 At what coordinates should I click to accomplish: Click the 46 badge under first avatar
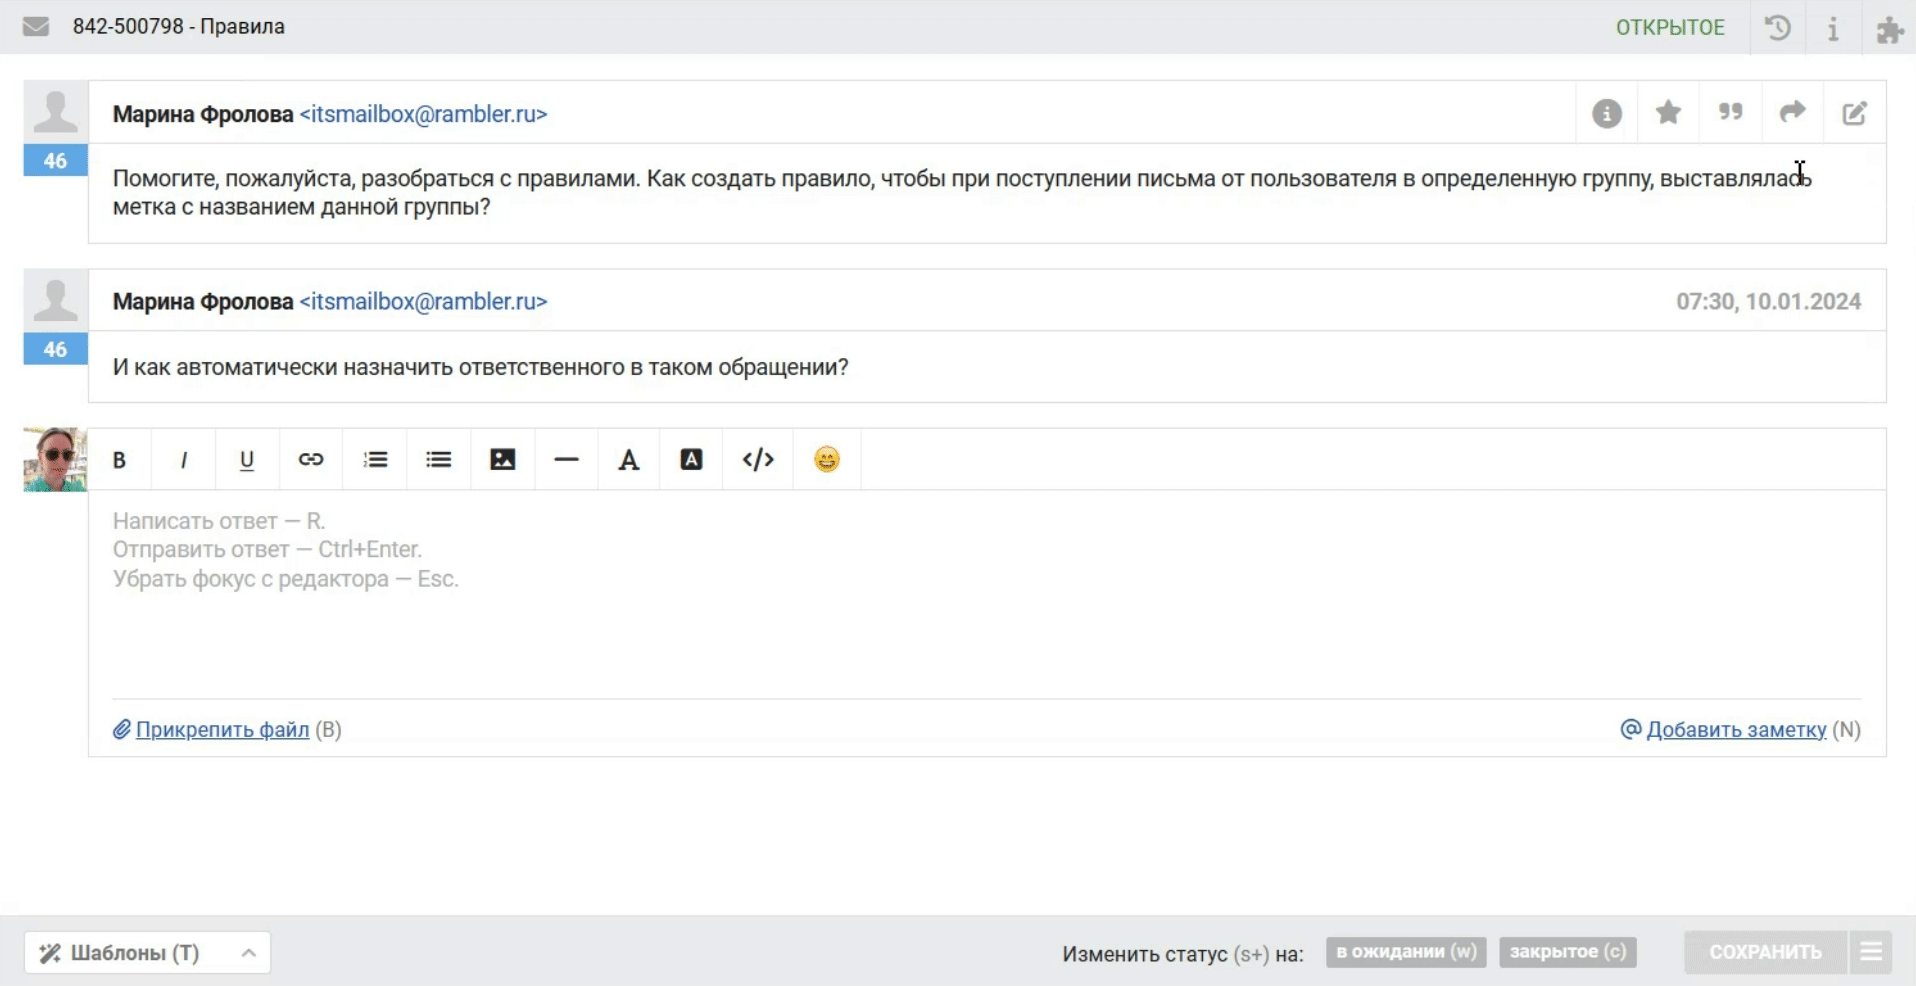pos(56,161)
